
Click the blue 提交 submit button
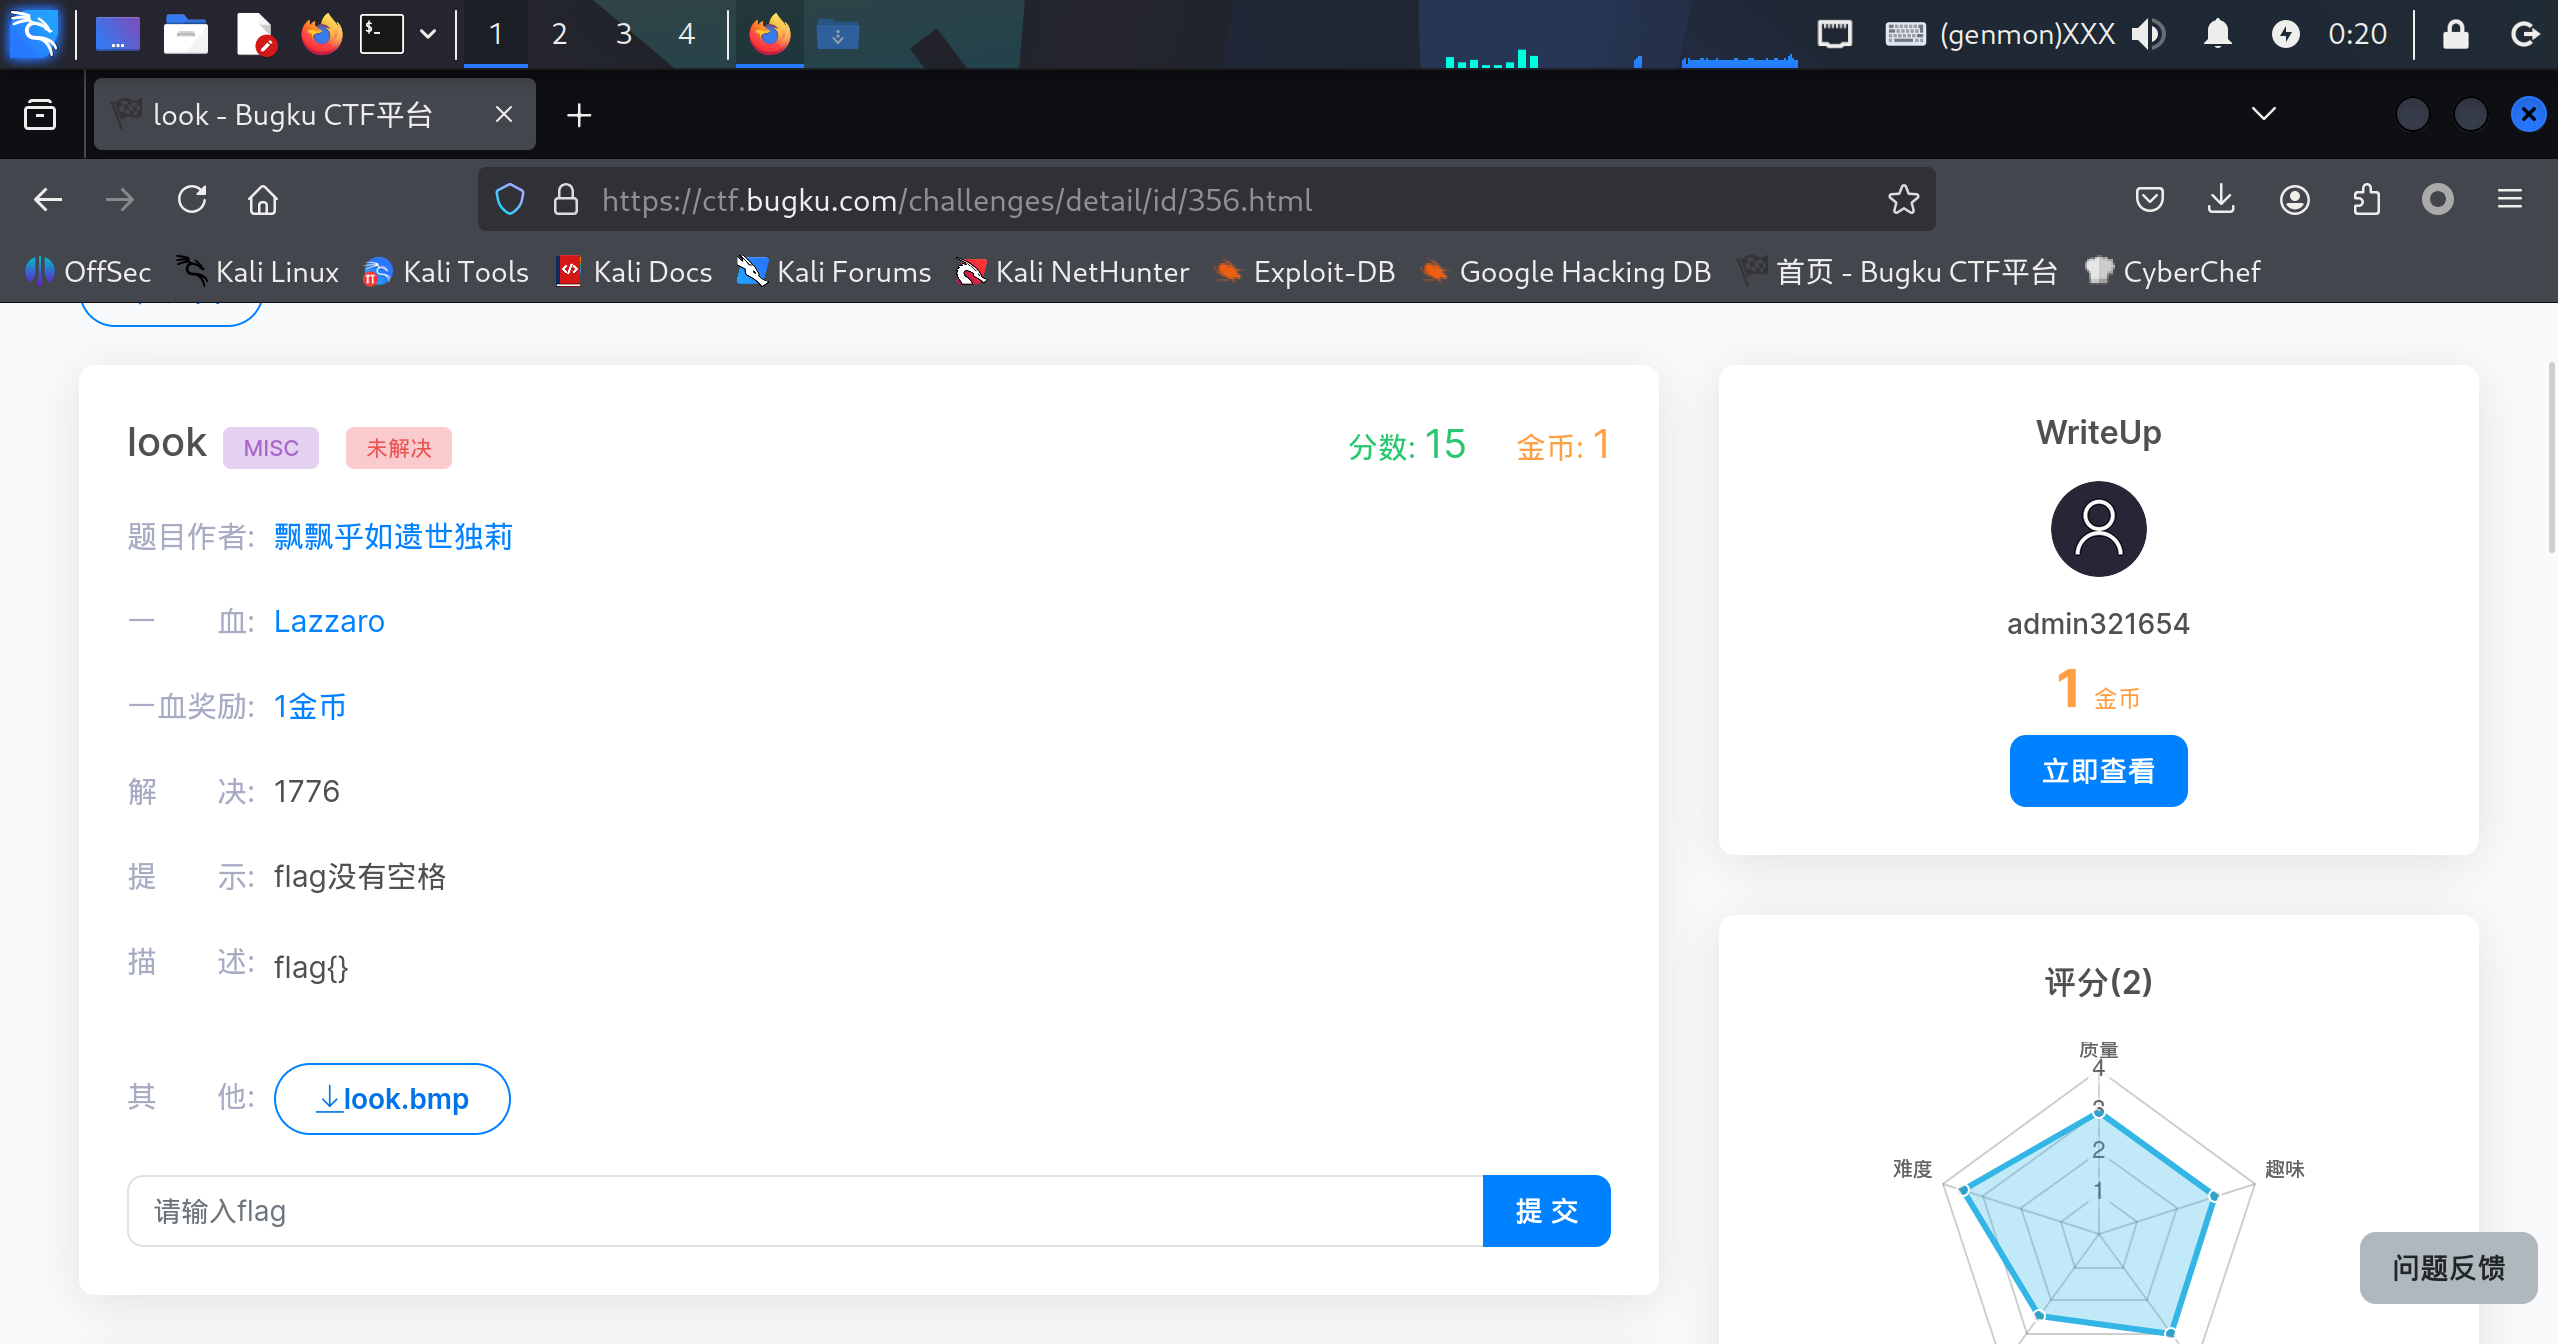click(x=1546, y=1211)
